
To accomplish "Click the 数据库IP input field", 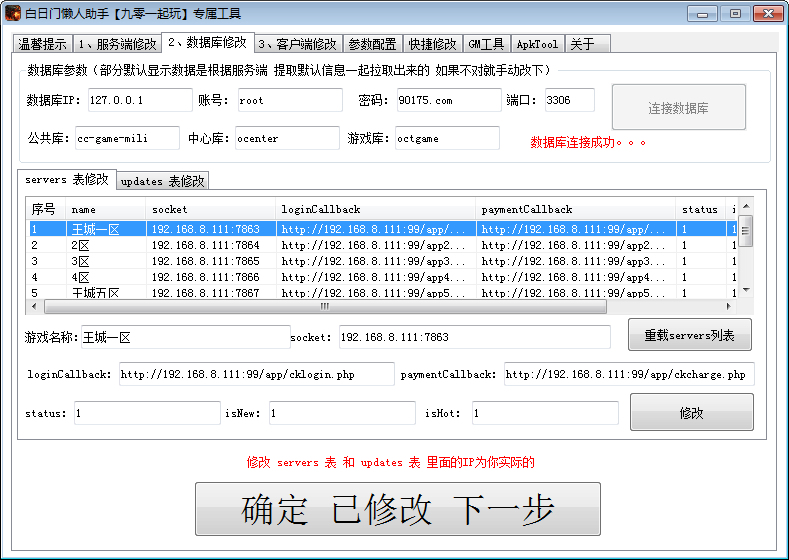I will coord(139,100).
